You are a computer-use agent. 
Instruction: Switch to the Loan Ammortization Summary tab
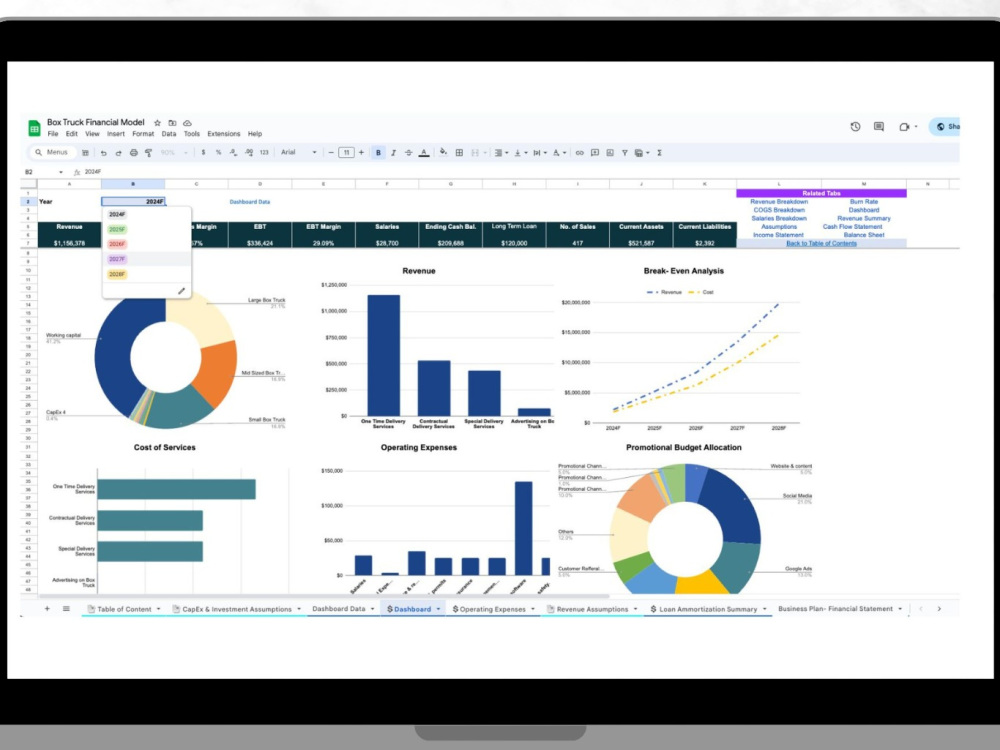(709, 610)
